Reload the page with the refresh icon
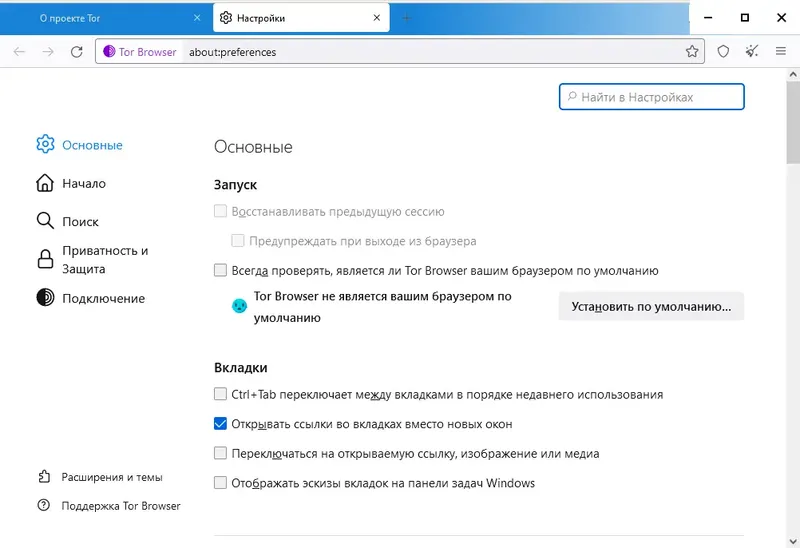The width and height of the screenshot is (800, 548). [x=77, y=52]
